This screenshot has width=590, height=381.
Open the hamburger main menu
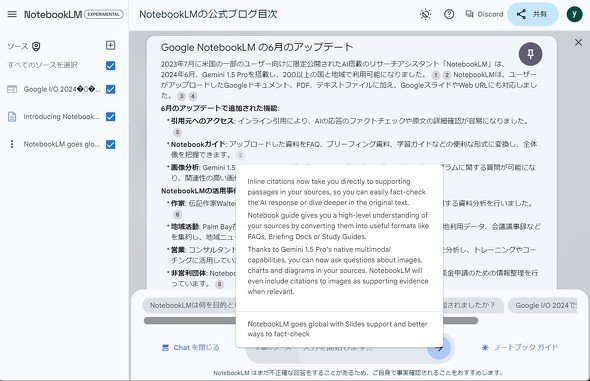(12, 14)
